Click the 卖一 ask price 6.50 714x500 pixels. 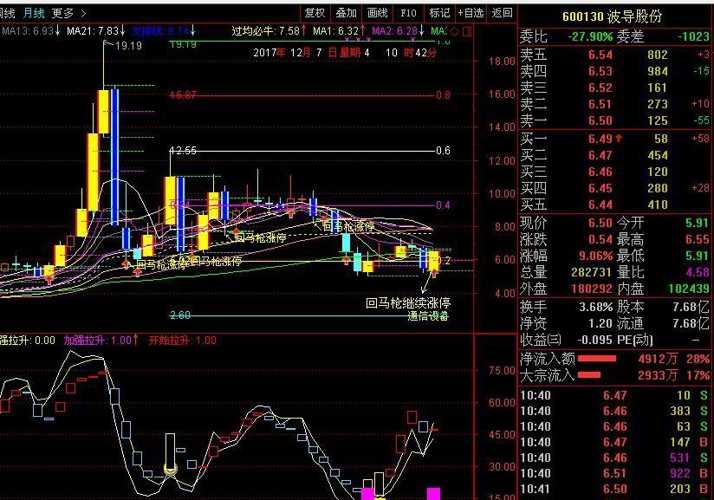[600, 120]
